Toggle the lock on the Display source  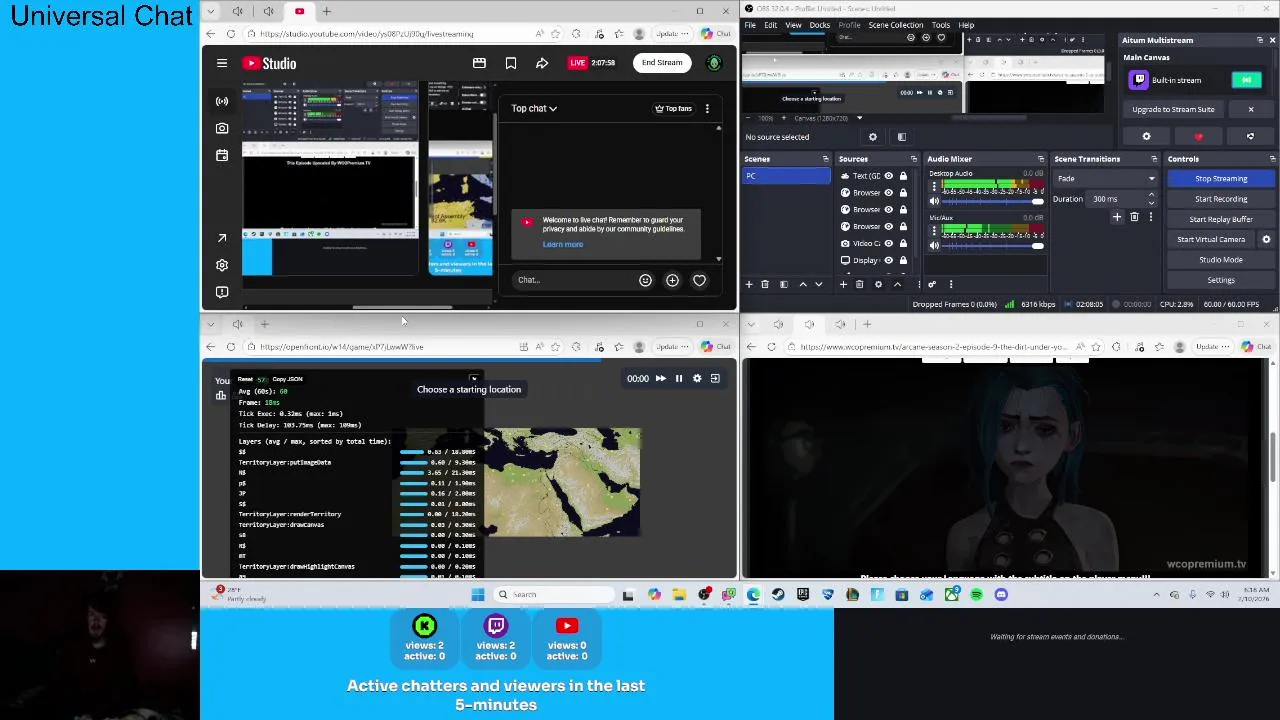point(903,260)
